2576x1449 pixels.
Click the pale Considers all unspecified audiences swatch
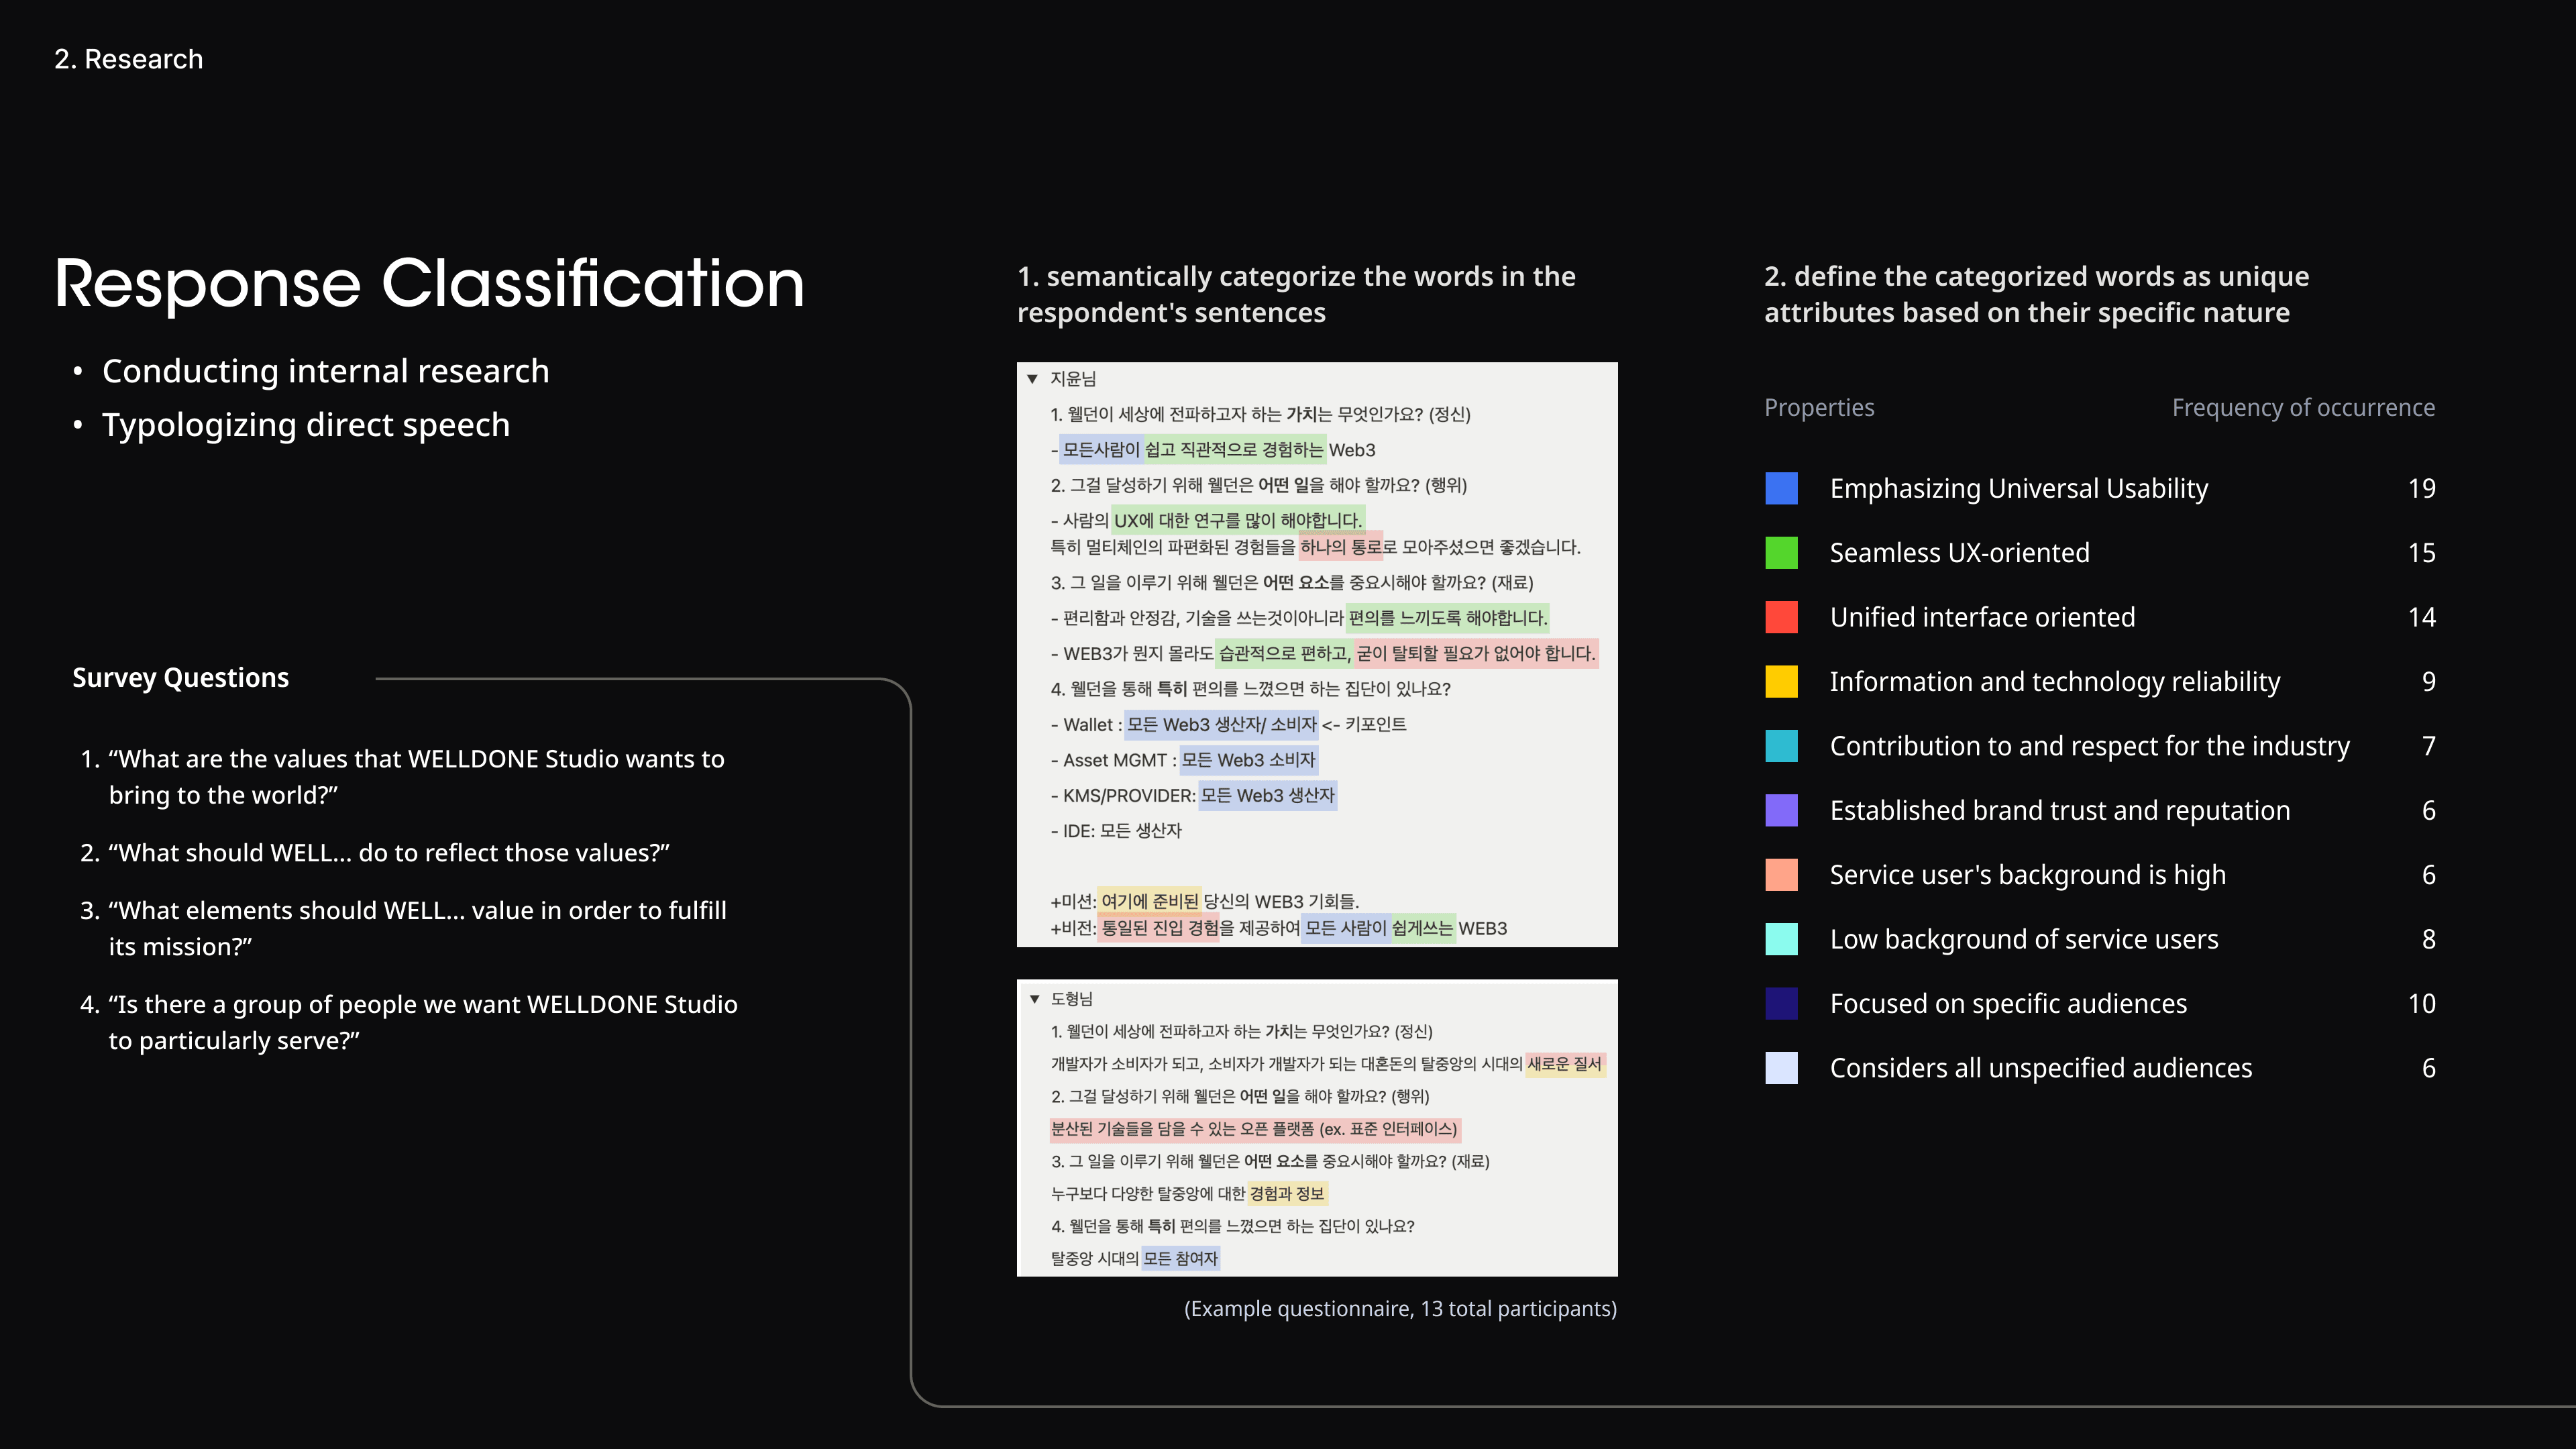(1781, 1068)
